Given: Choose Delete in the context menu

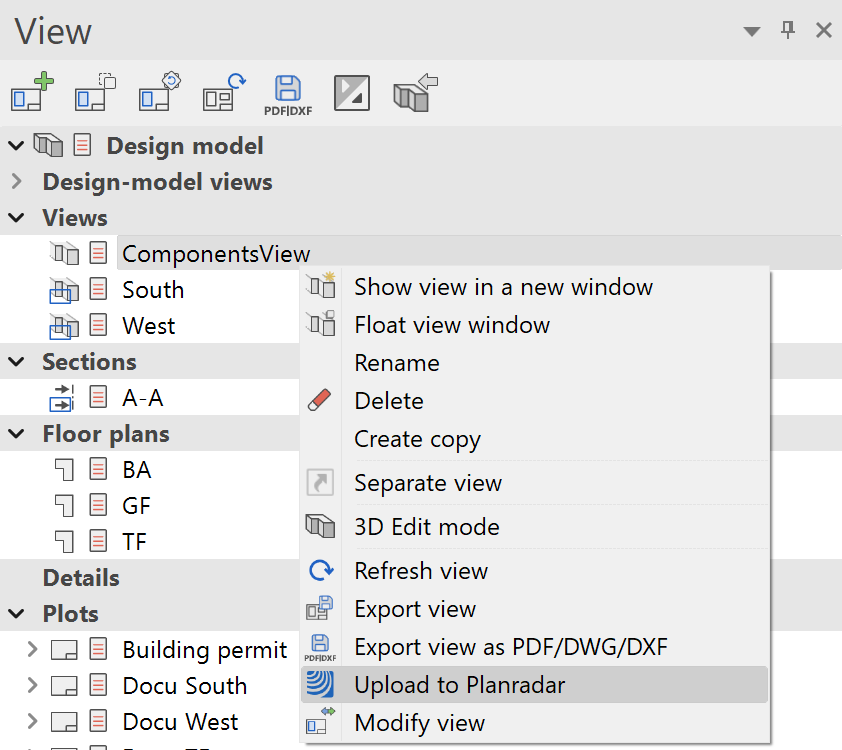Looking at the screenshot, I should click(389, 401).
